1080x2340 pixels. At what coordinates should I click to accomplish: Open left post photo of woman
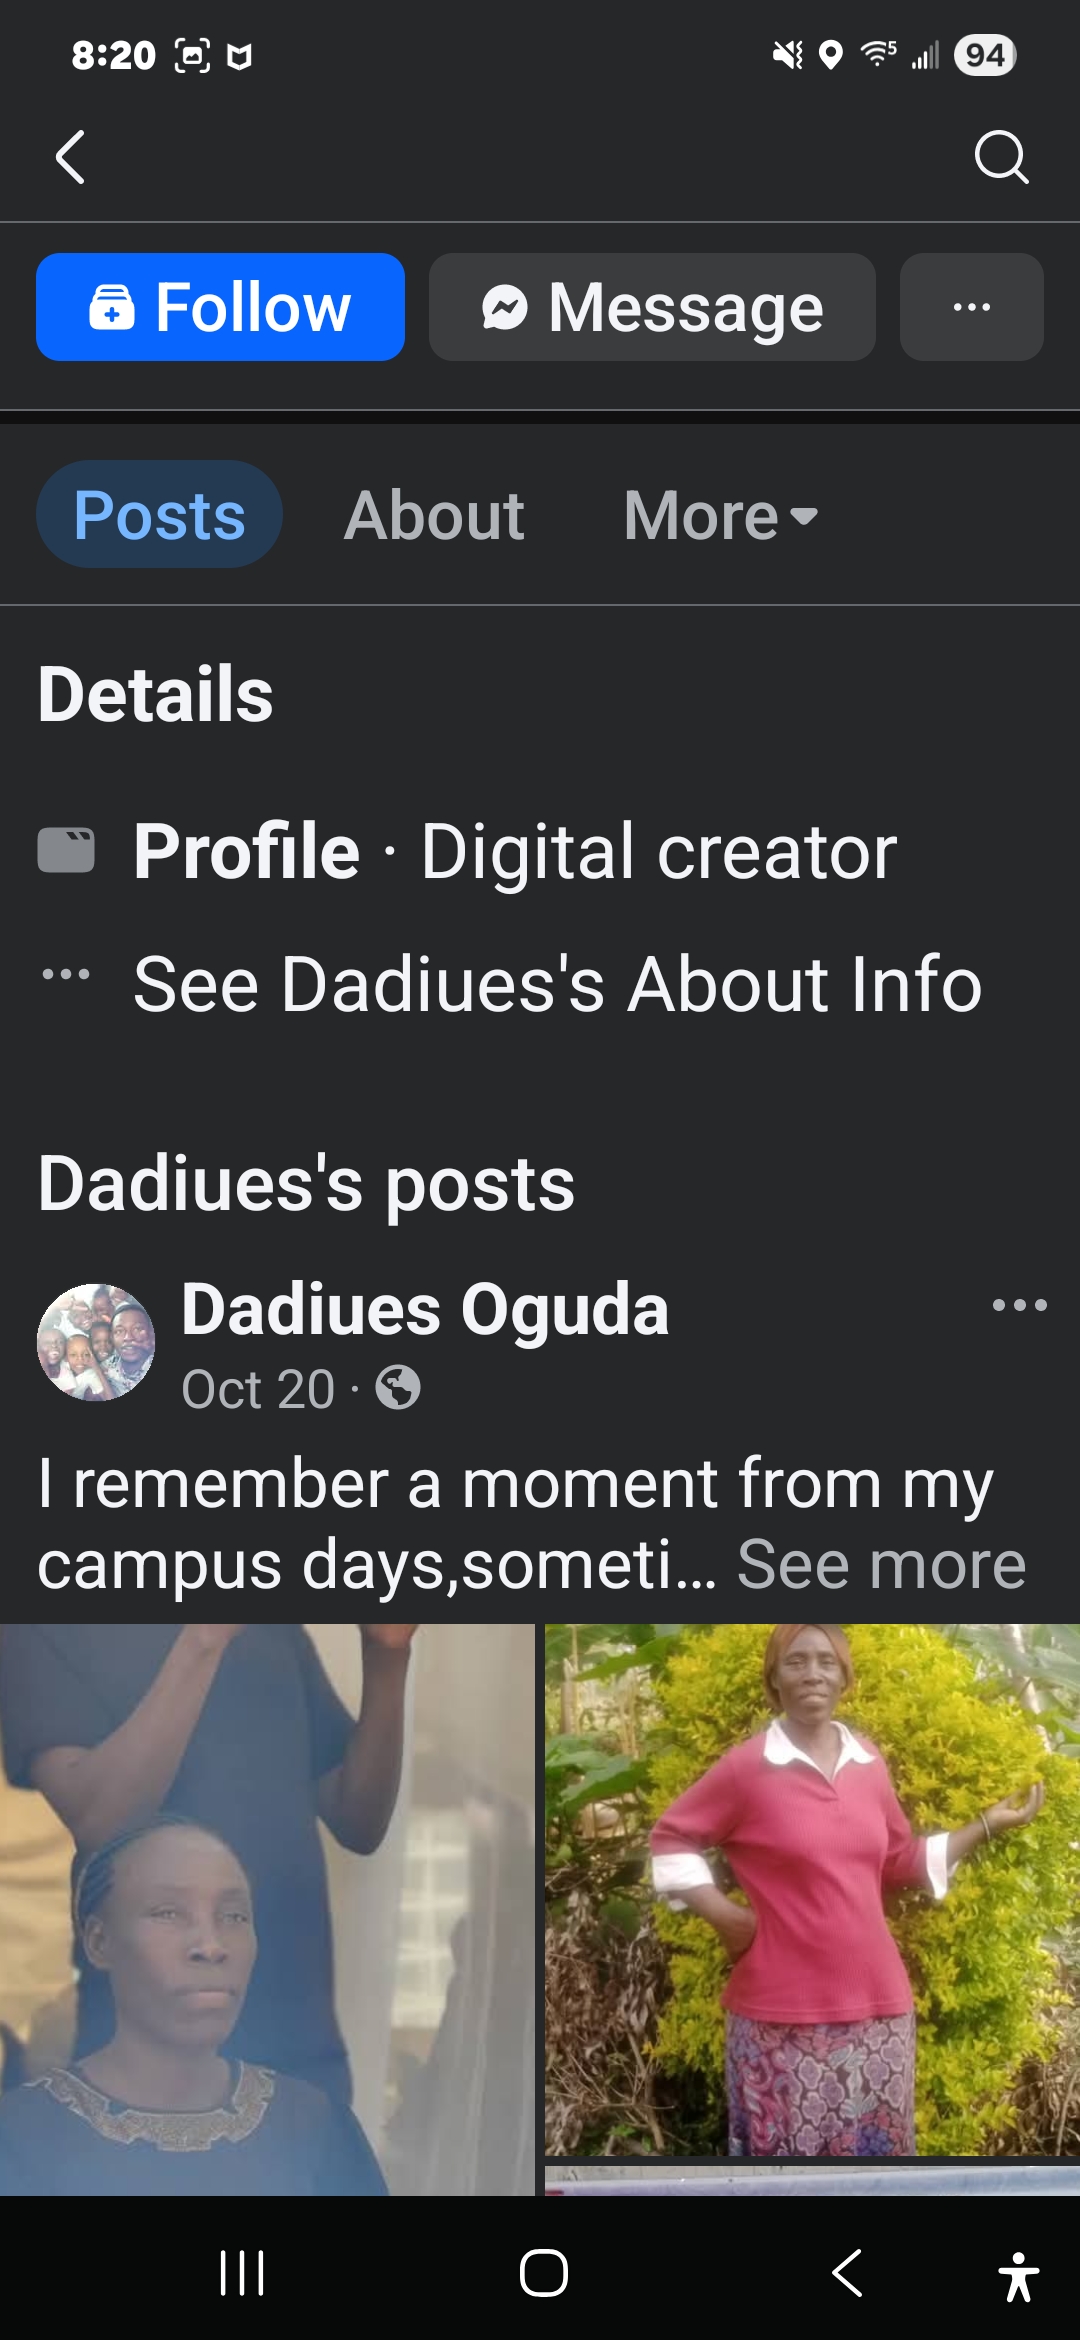tap(267, 1908)
